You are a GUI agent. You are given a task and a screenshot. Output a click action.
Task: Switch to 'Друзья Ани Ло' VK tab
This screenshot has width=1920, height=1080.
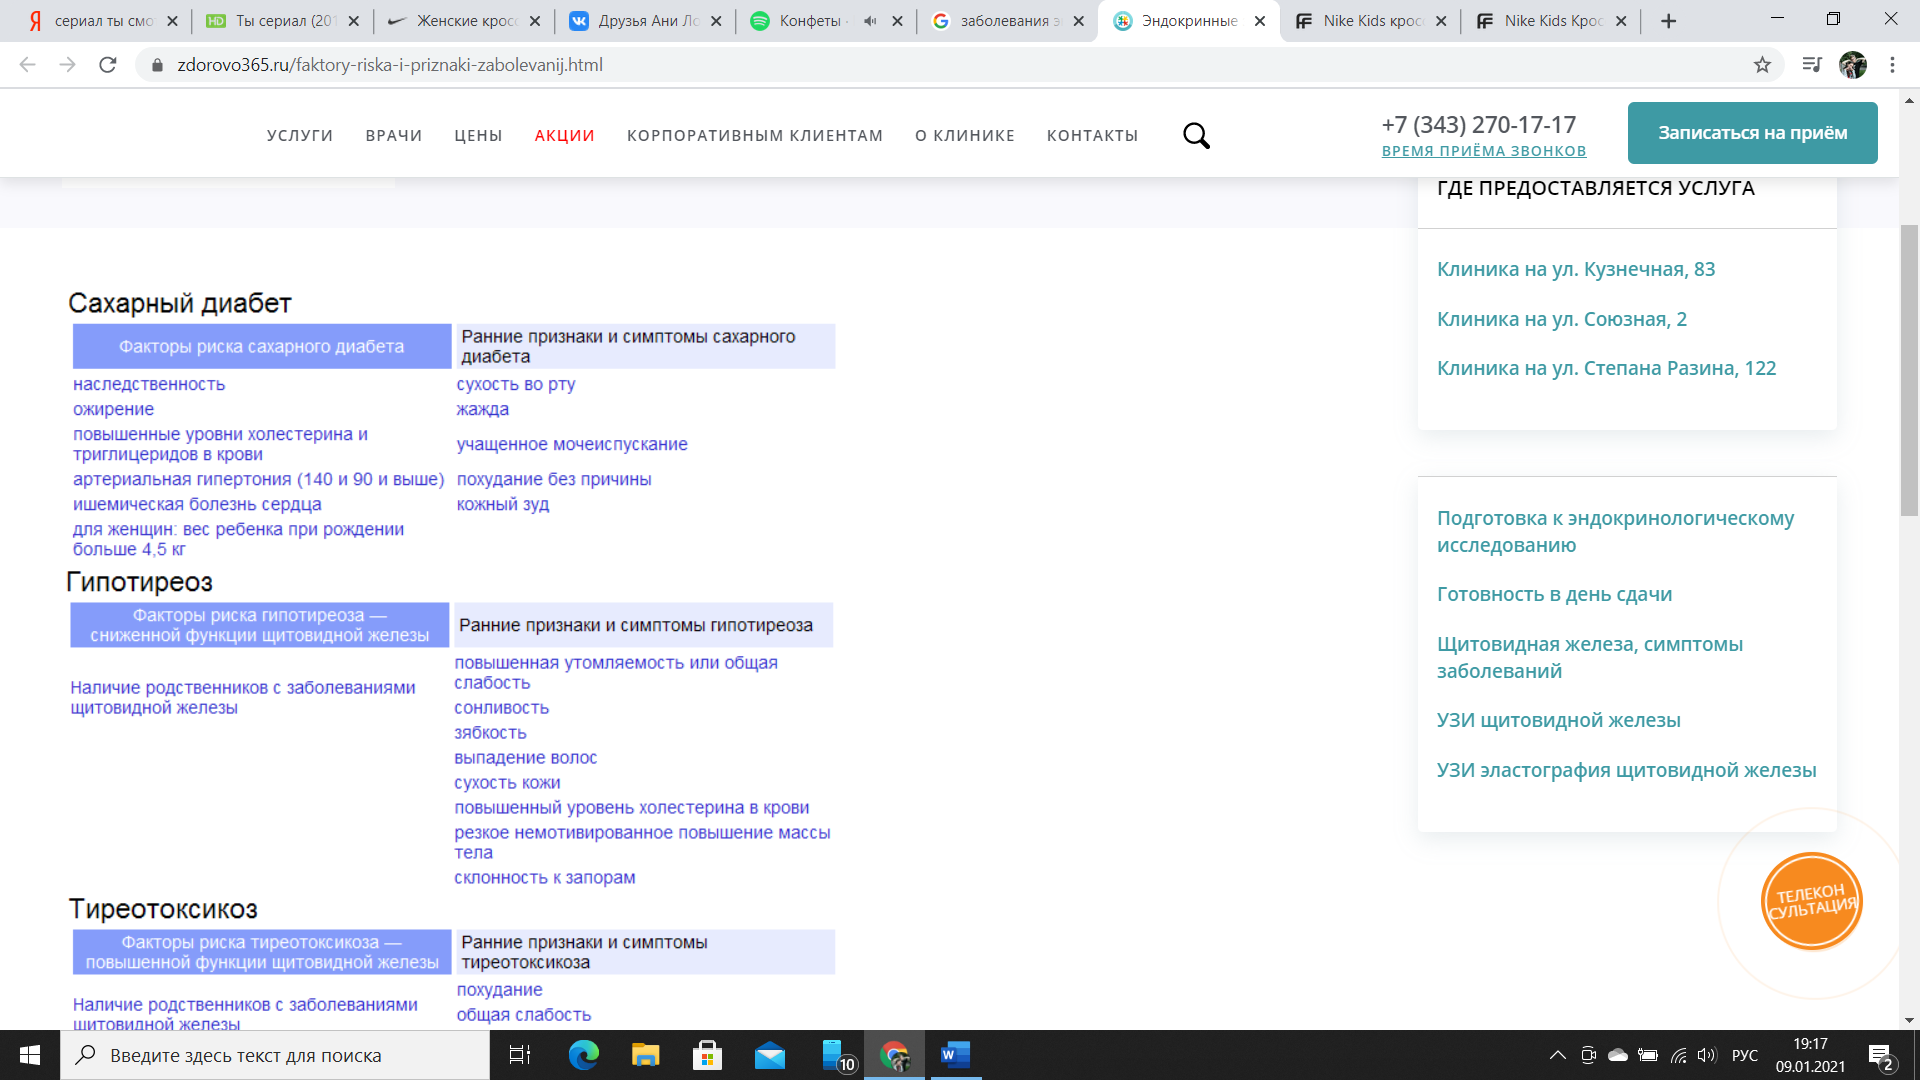pyautogui.click(x=645, y=21)
